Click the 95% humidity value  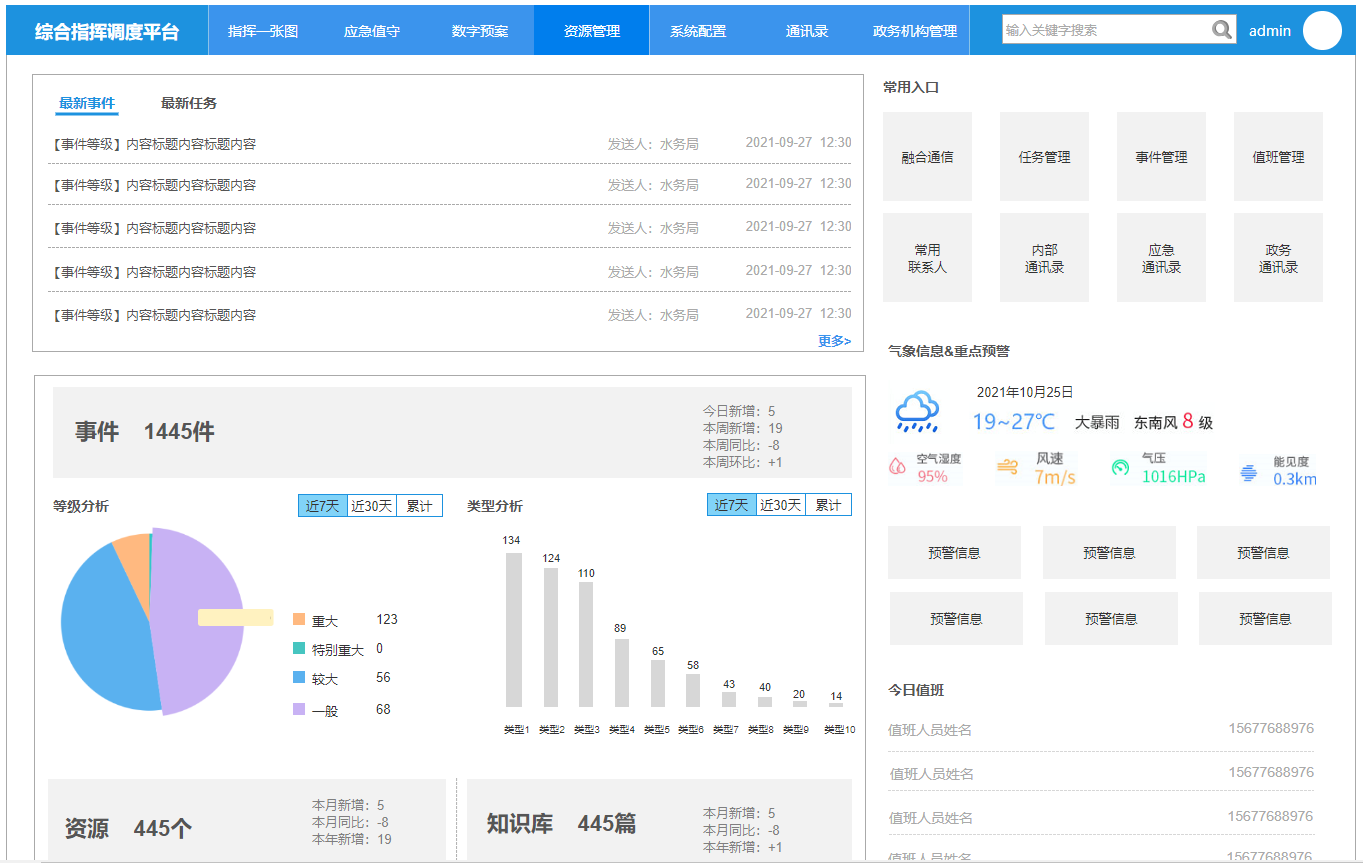point(932,477)
